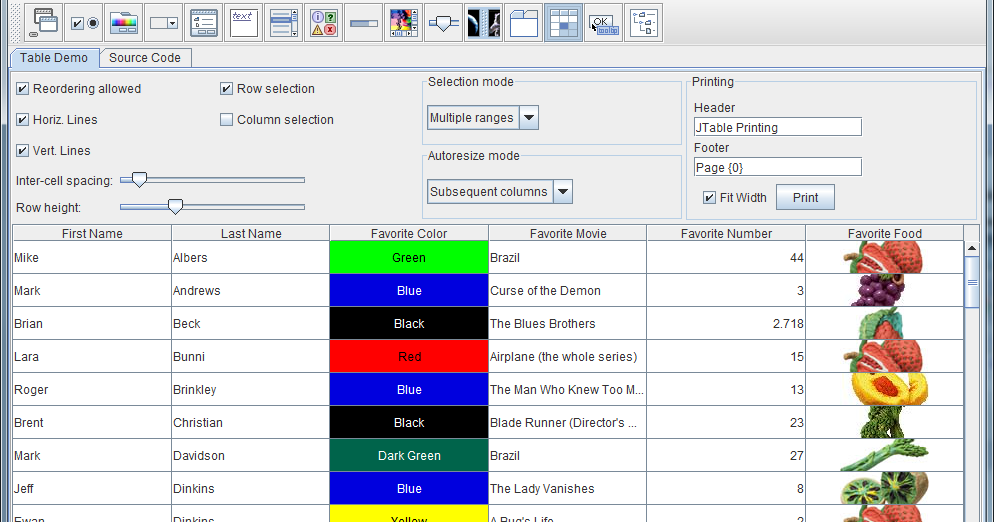The height and width of the screenshot is (522, 994).
Task: Open the List demo toolbar icon
Action: (283, 23)
